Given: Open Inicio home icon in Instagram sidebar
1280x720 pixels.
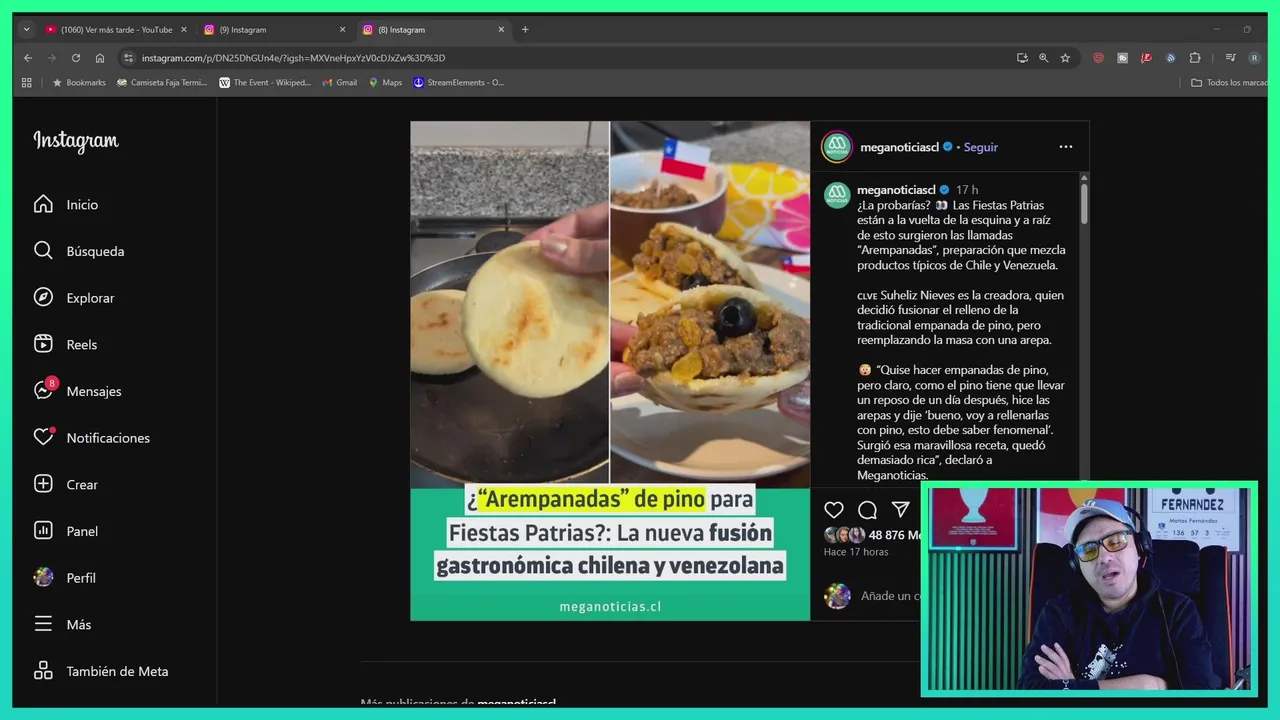Looking at the screenshot, I should coord(43,204).
